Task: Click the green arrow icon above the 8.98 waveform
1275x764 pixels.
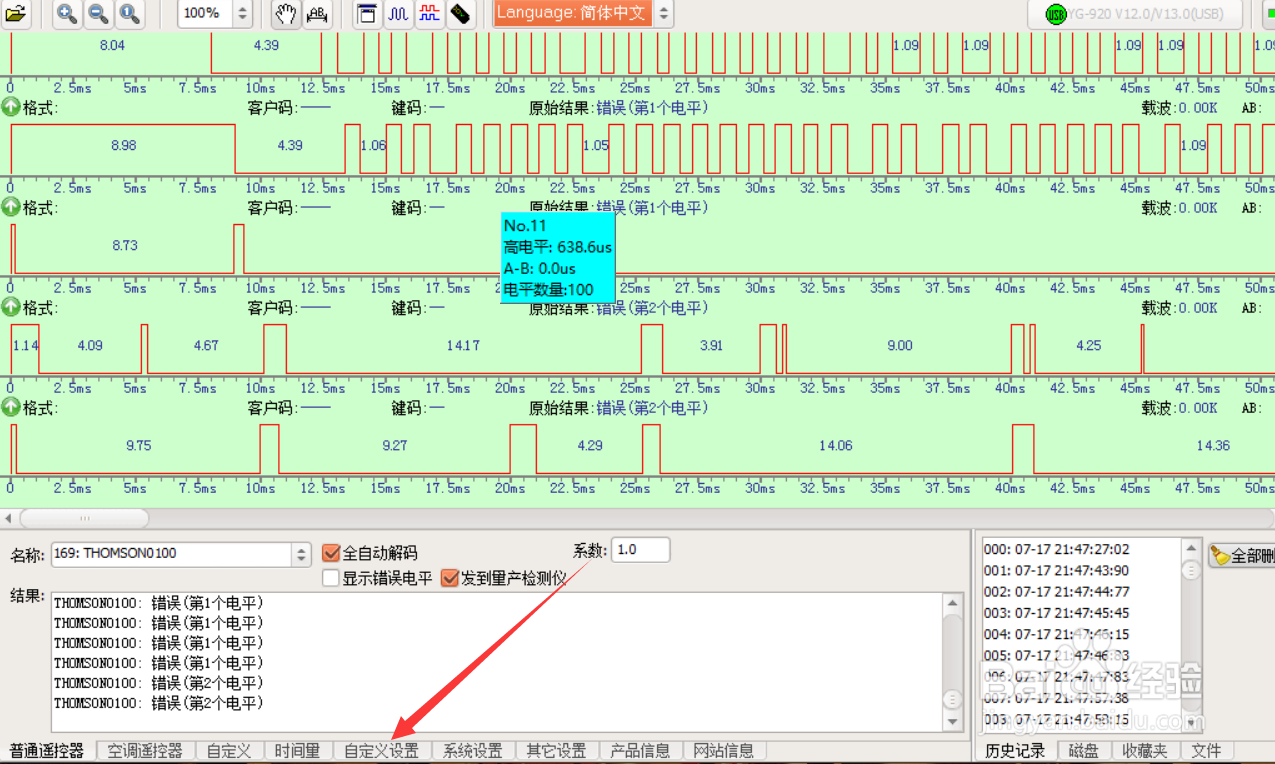Action: tap(11, 107)
